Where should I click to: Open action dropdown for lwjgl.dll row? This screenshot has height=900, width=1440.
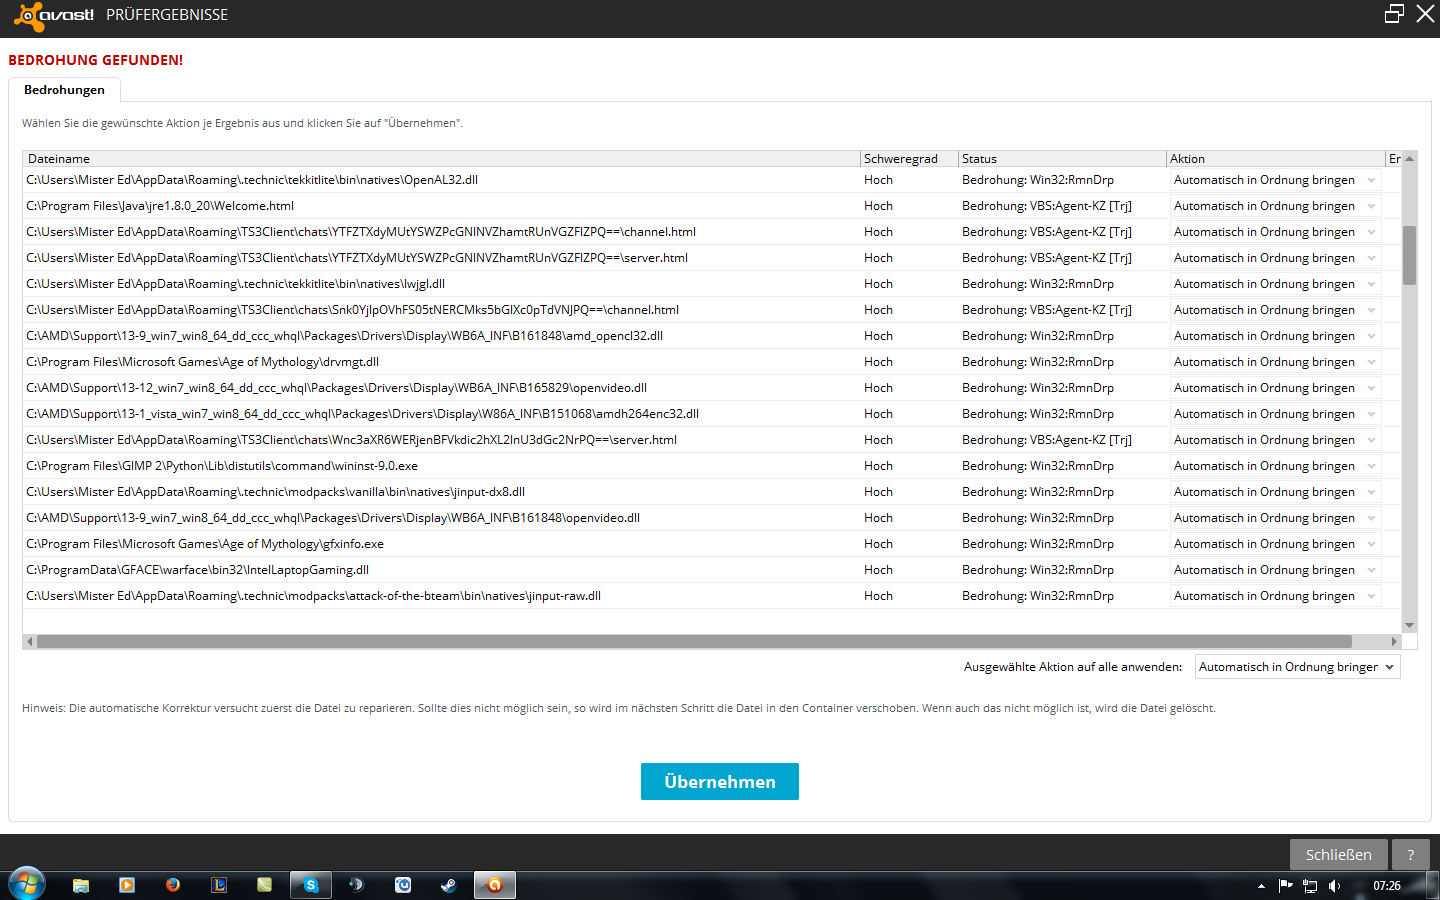1275,284
